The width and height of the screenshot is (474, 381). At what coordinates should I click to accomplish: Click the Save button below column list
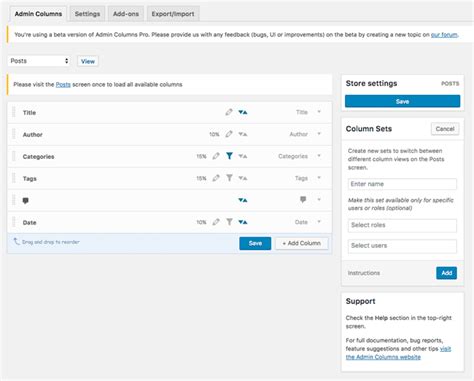(x=255, y=243)
